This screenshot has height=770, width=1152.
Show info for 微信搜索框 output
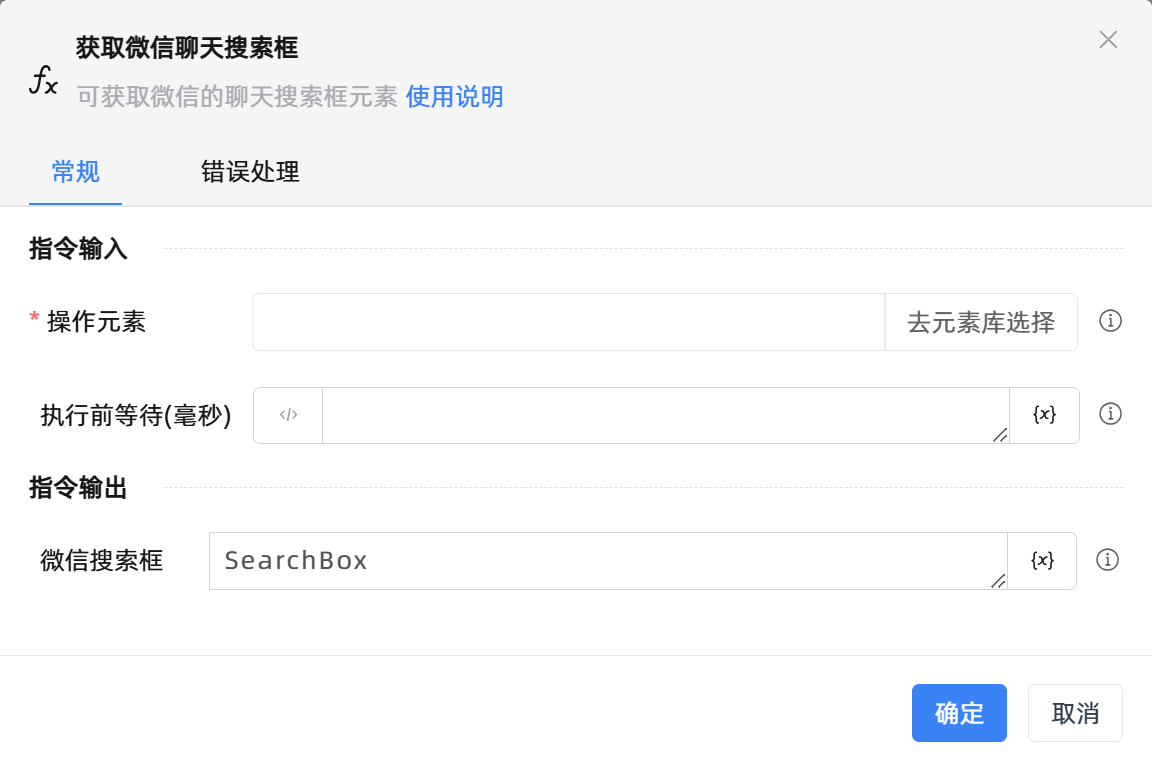(1107, 560)
